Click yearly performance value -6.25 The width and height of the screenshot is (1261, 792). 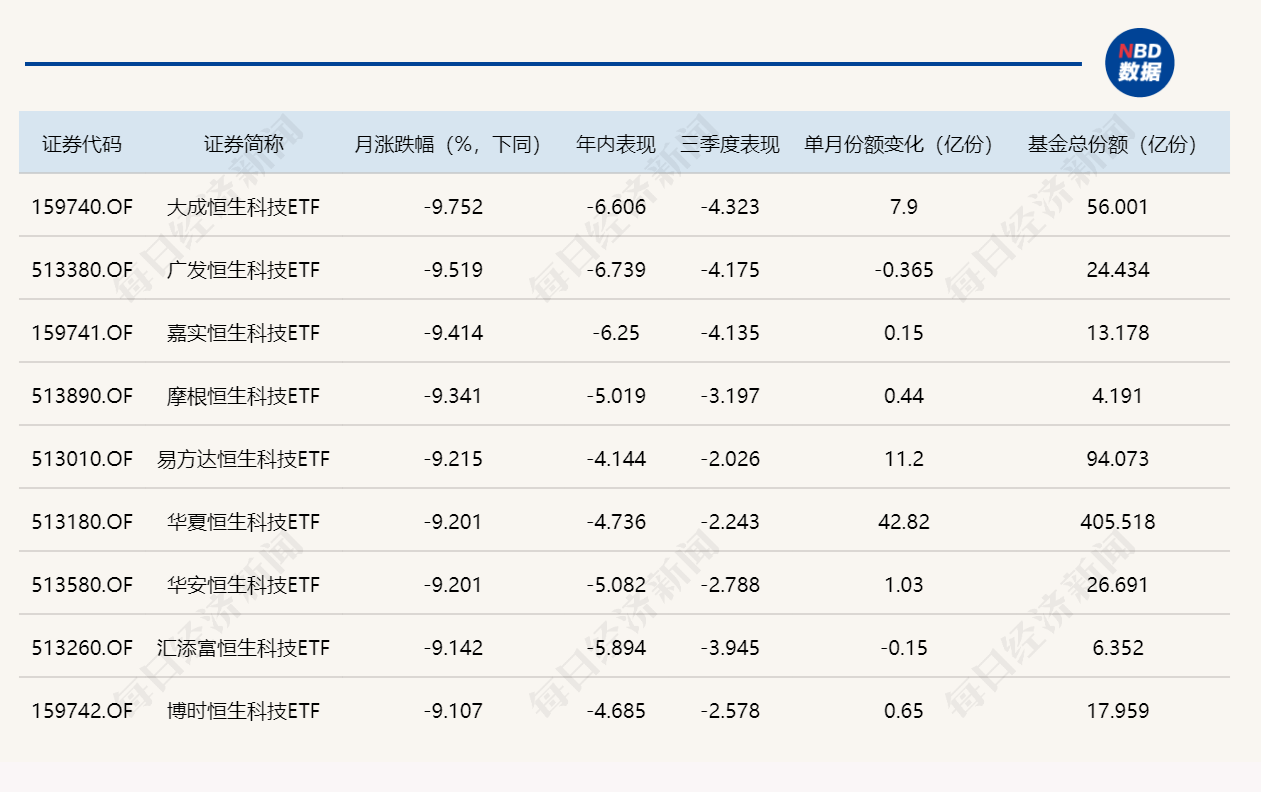pyautogui.click(x=616, y=333)
